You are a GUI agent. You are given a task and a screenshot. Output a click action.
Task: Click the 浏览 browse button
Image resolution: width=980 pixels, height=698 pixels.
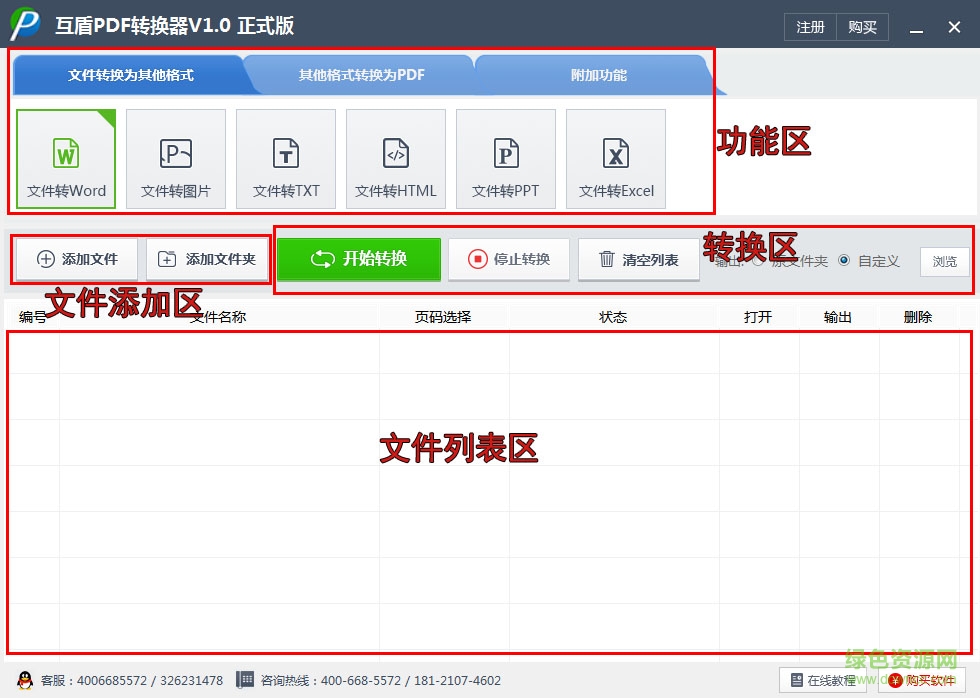pos(944,262)
